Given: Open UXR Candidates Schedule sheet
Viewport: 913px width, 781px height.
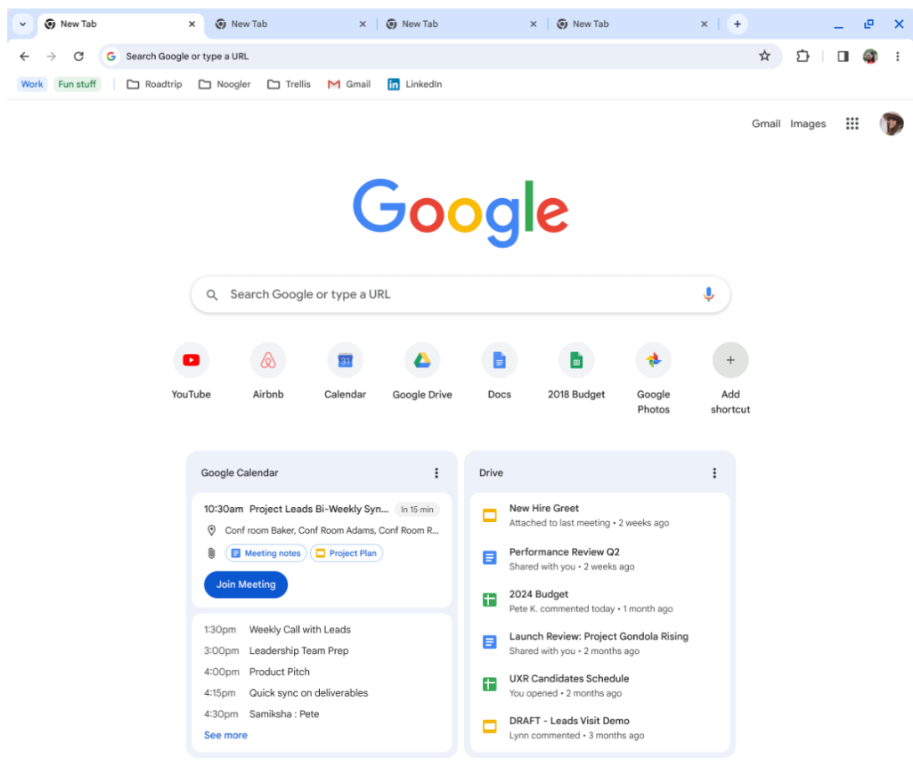Looking at the screenshot, I should pyautogui.click(x=600, y=685).
